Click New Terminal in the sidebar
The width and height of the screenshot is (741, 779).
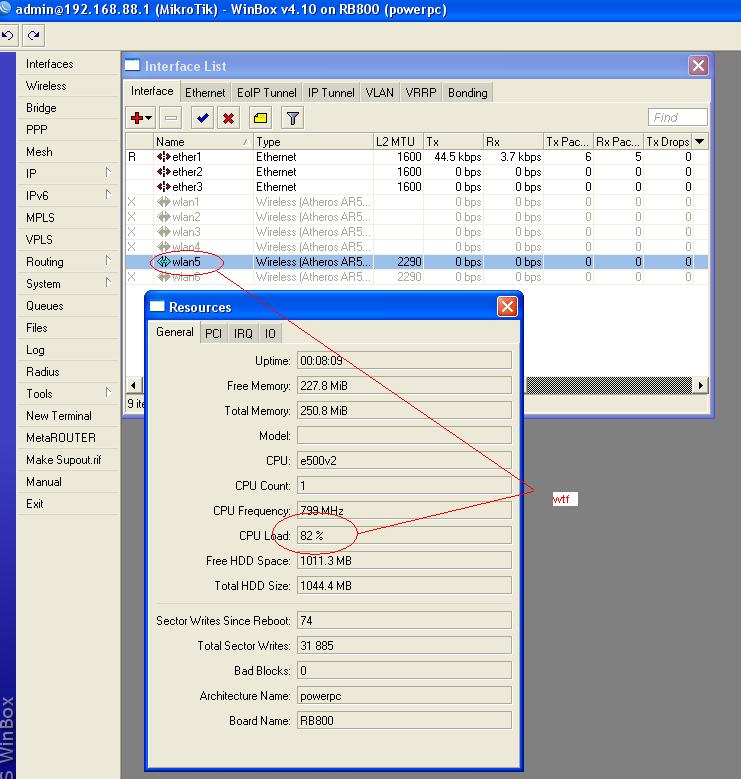point(58,416)
